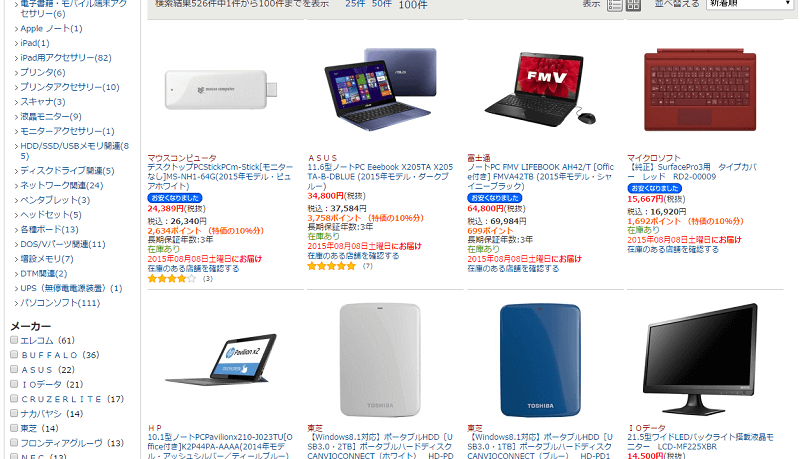
Task: Switch to grid view display icon
Action: click(x=633, y=5)
